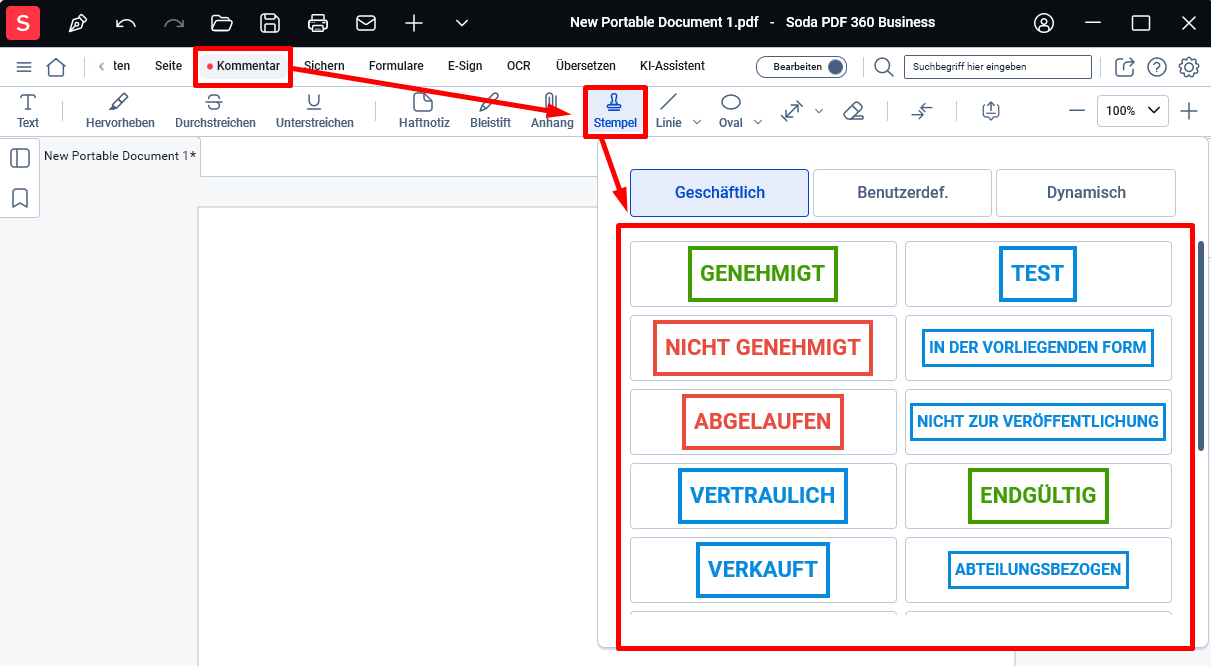
Task: Open the KI-Assistent tab
Action: click(x=672, y=66)
